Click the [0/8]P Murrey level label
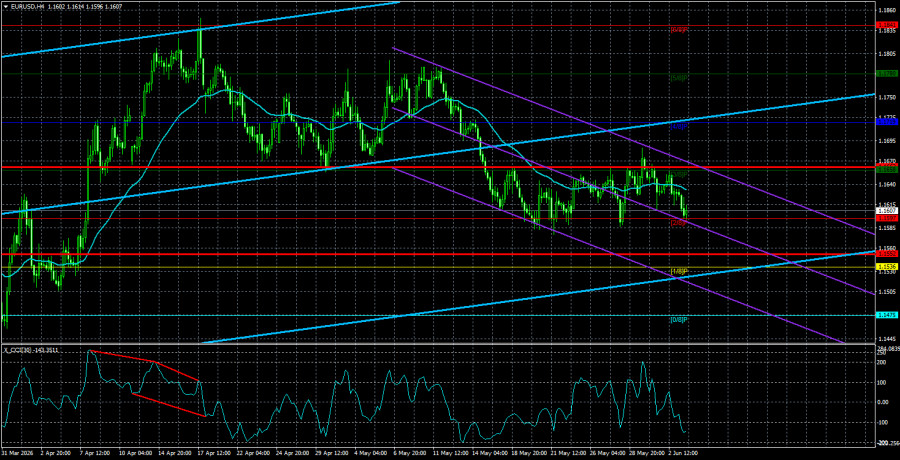The width and height of the screenshot is (900, 460). coord(678,319)
